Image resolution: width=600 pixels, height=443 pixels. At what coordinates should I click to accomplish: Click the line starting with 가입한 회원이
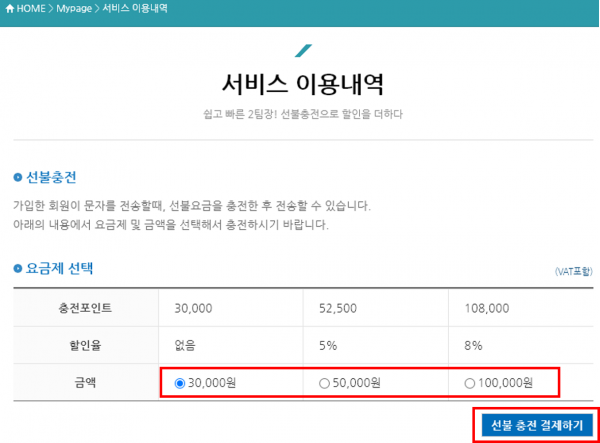tap(192, 206)
